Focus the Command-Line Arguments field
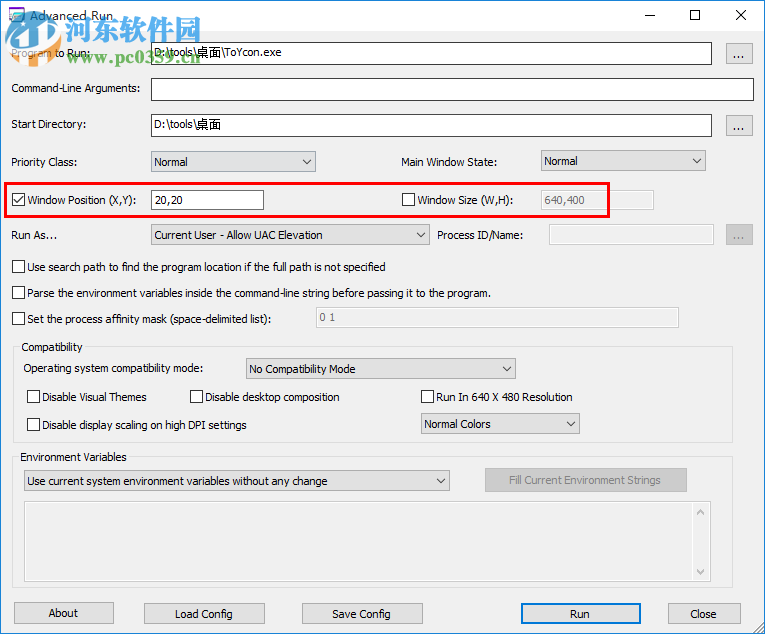This screenshot has width=765, height=634. (452, 89)
